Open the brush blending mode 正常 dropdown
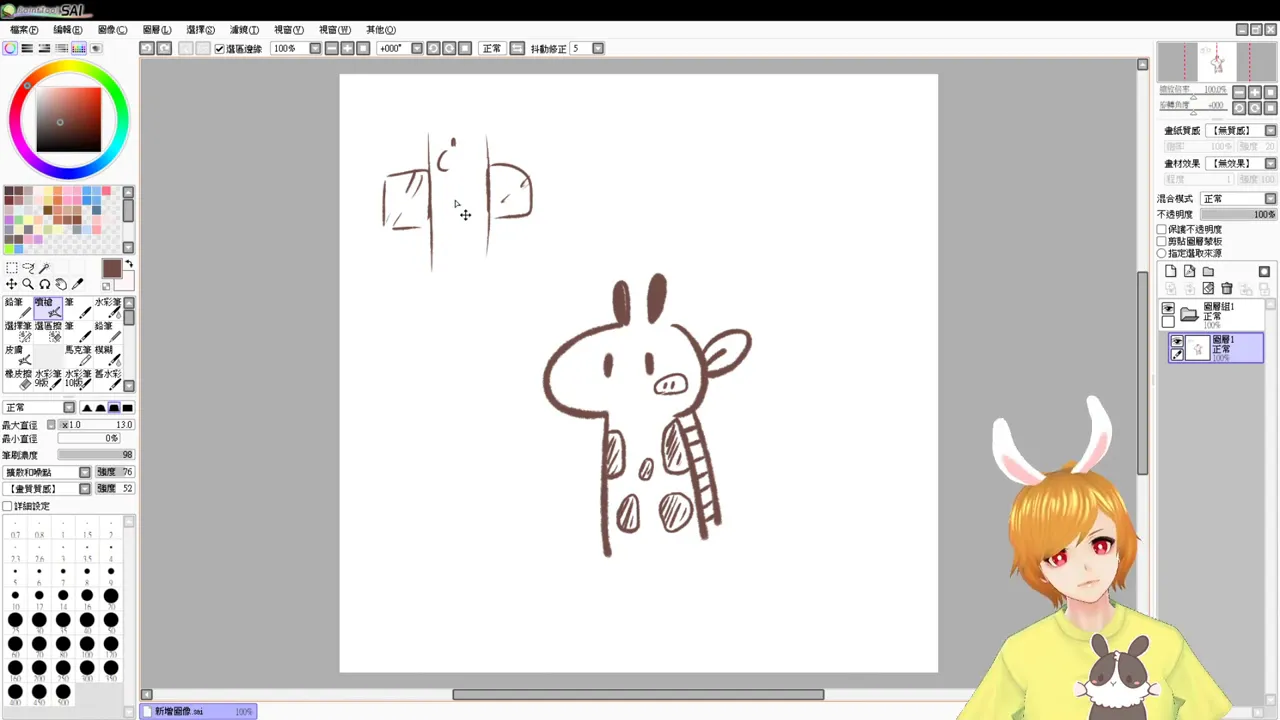The image size is (1280, 720). click(x=69, y=407)
